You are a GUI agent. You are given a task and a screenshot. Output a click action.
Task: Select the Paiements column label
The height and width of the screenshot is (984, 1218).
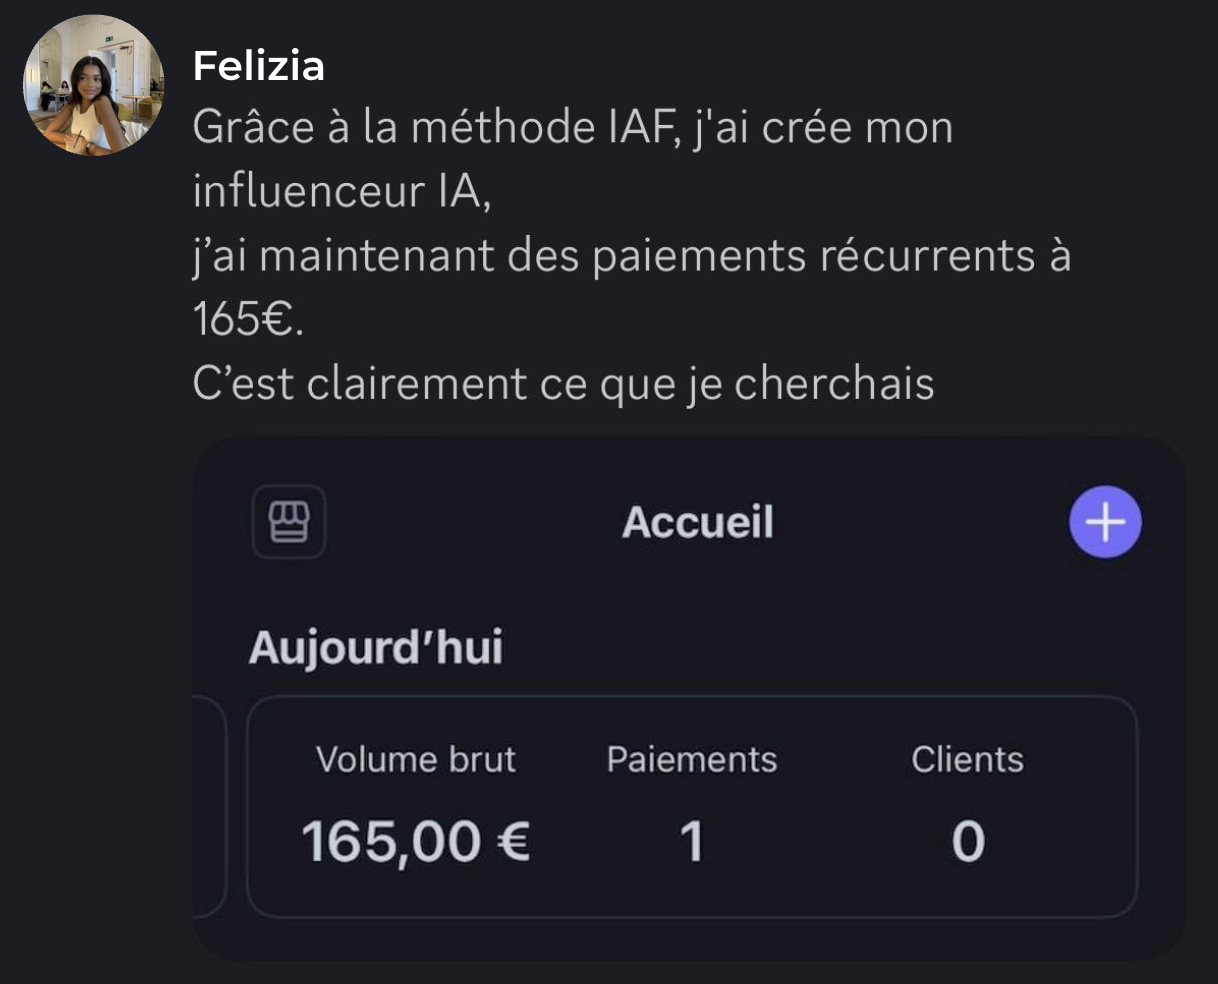click(692, 759)
